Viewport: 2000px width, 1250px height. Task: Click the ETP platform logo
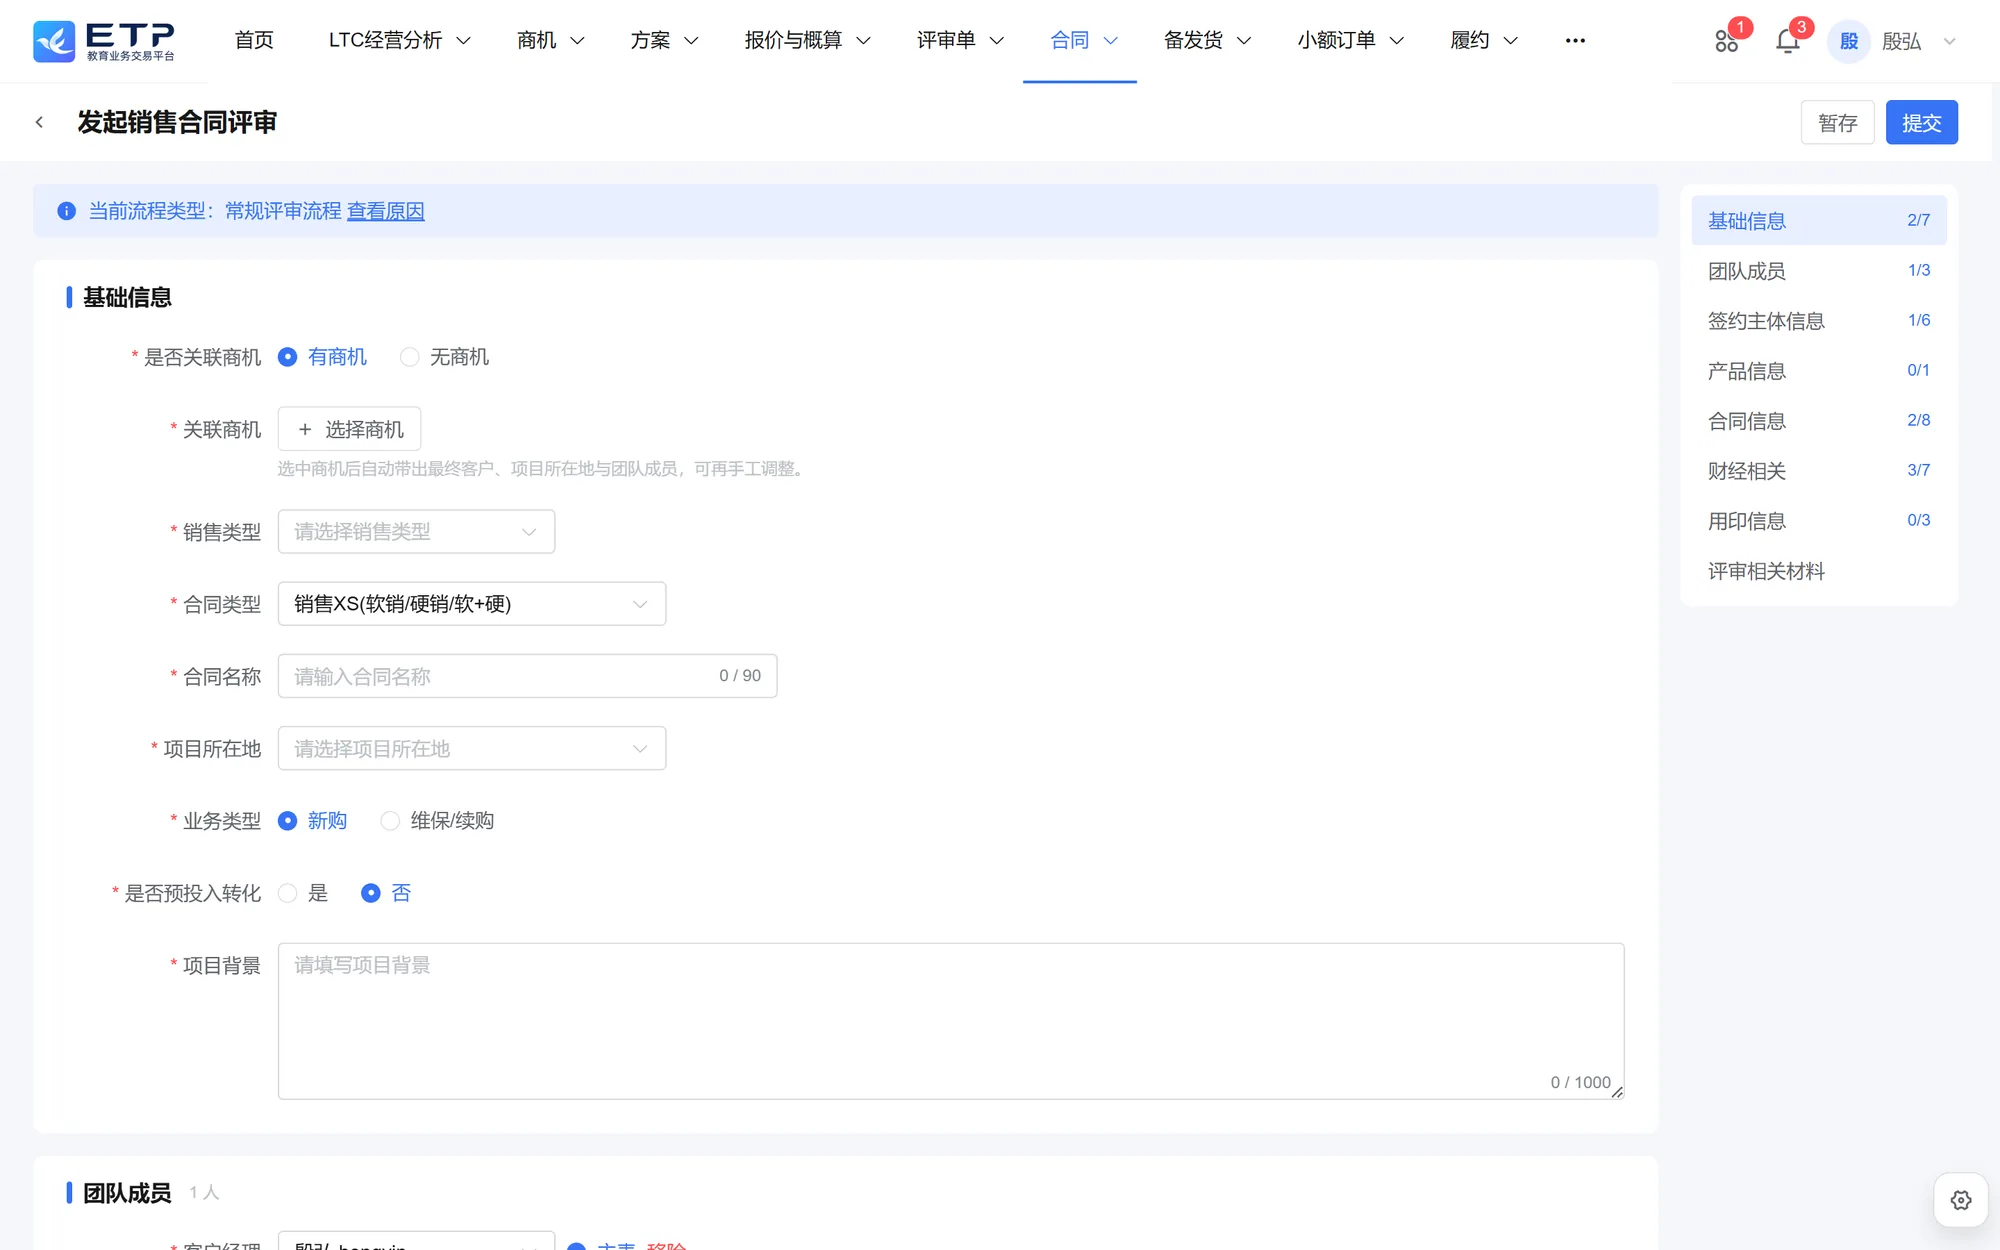point(104,41)
